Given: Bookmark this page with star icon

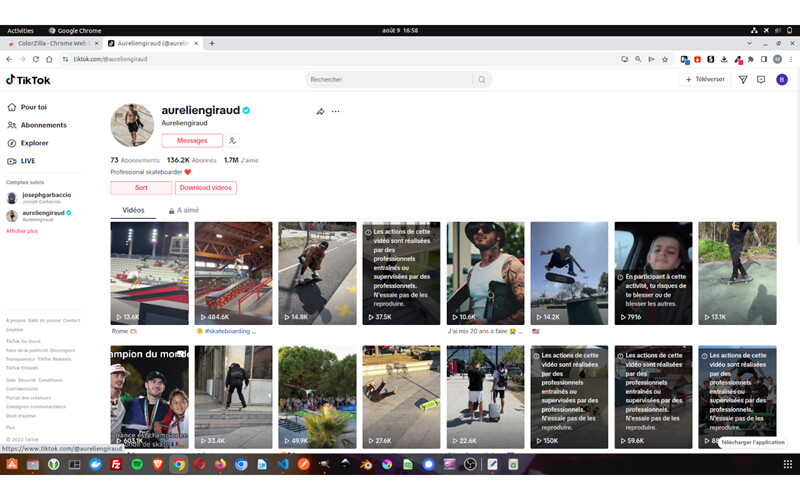Looking at the screenshot, I should tap(665, 59).
